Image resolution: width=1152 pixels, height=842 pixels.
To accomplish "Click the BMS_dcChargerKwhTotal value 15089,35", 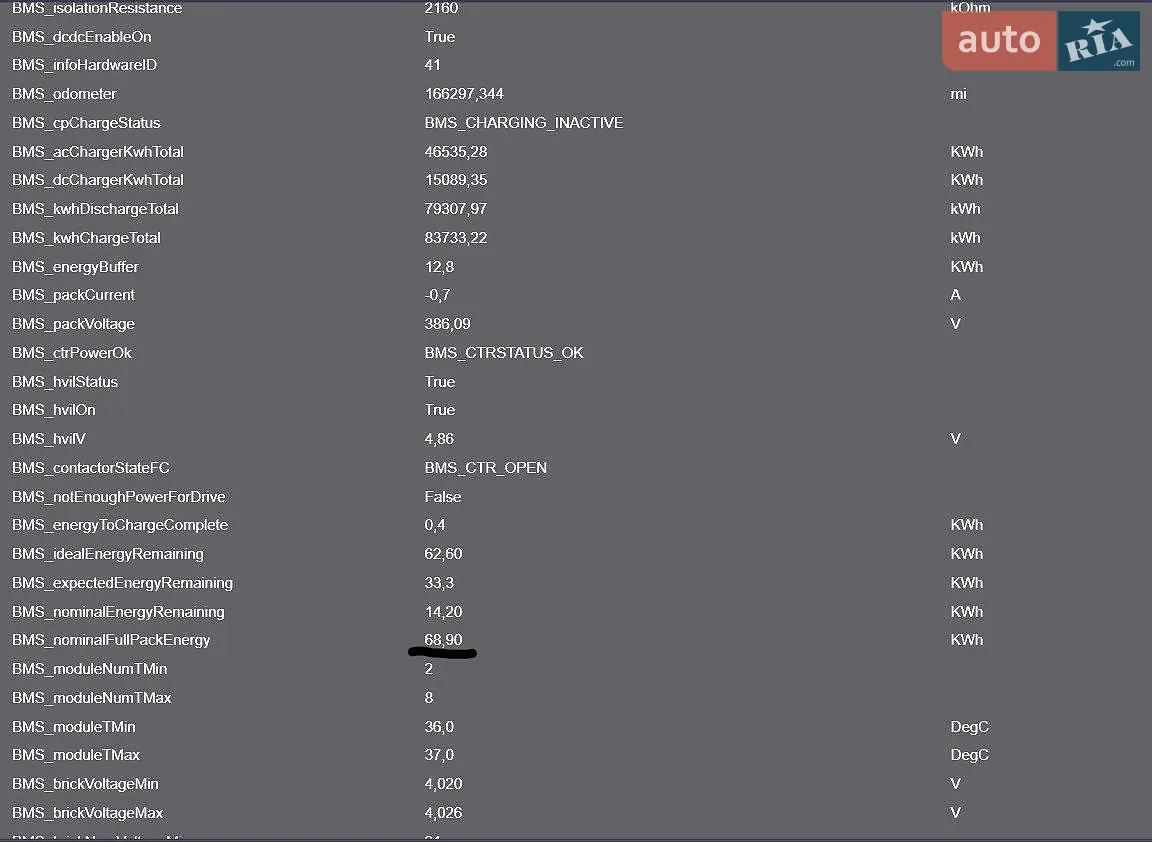I will [456, 180].
